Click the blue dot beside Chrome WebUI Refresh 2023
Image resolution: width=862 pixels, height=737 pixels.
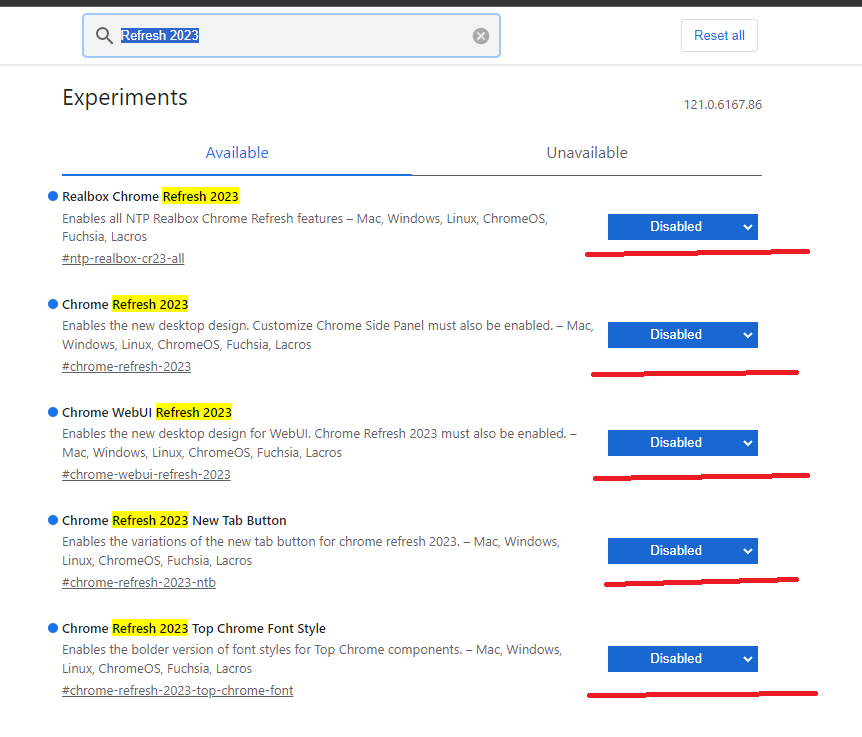pyautogui.click(x=53, y=412)
